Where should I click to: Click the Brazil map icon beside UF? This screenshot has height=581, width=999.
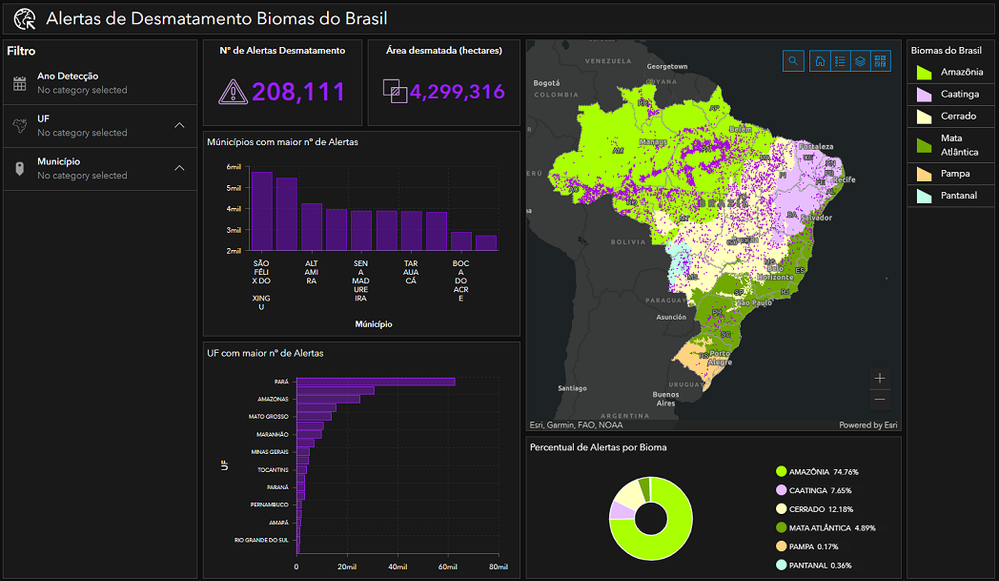[20, 126]
